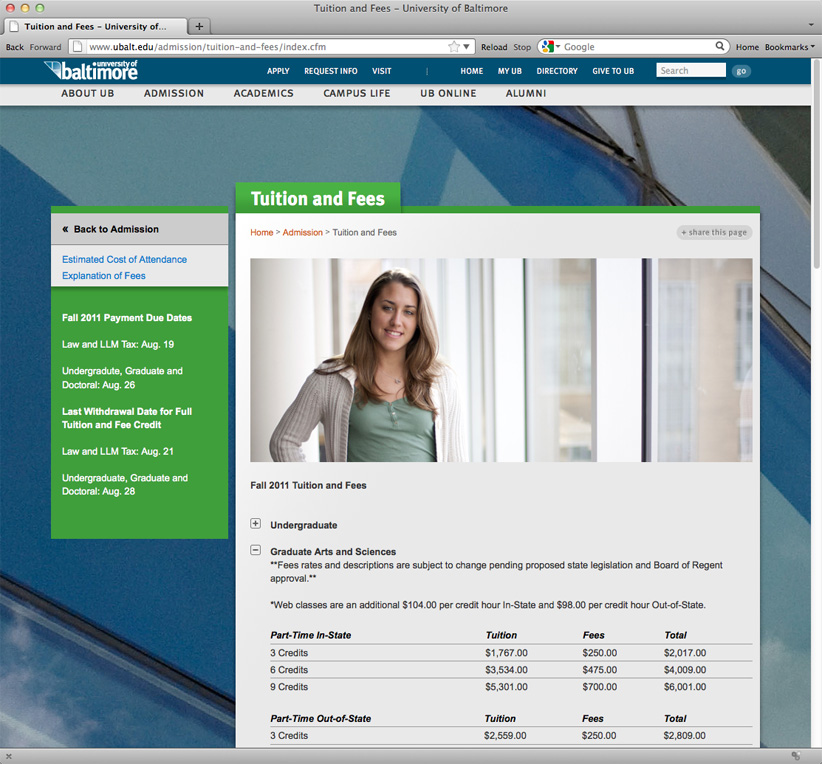This screenshot has height=764, width=822.
Task: Click the page icon beside the URL
Action: [77, 47]
